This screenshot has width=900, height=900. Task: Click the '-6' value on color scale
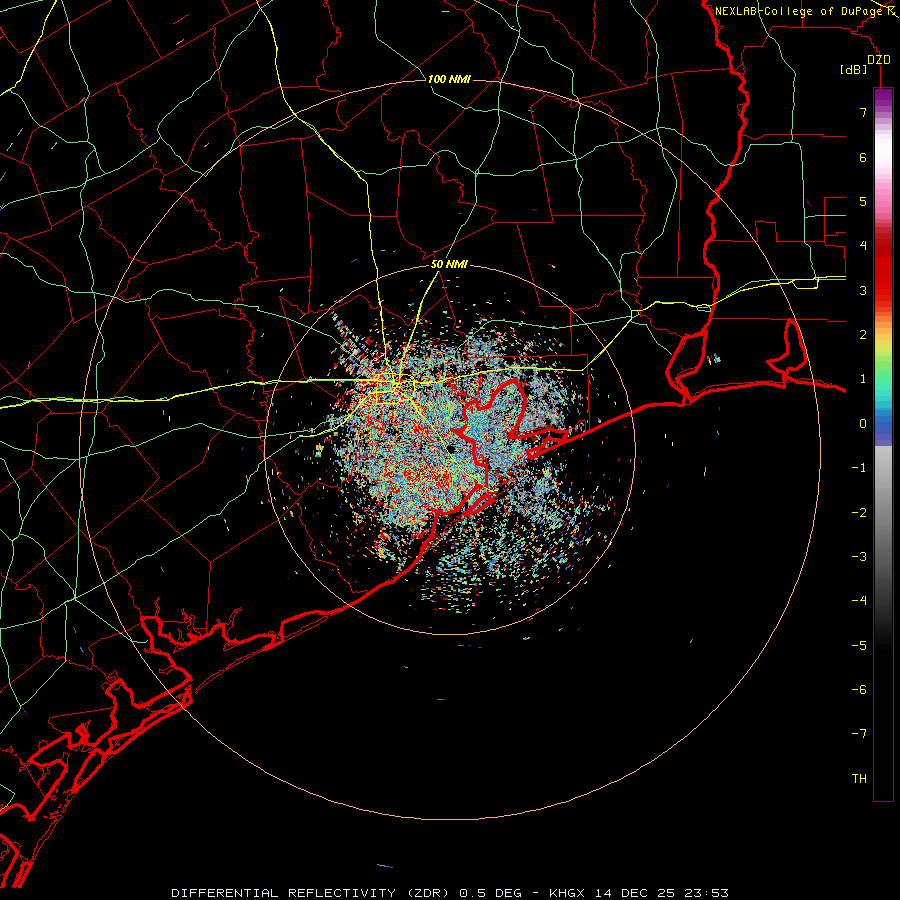coord(859,690)
